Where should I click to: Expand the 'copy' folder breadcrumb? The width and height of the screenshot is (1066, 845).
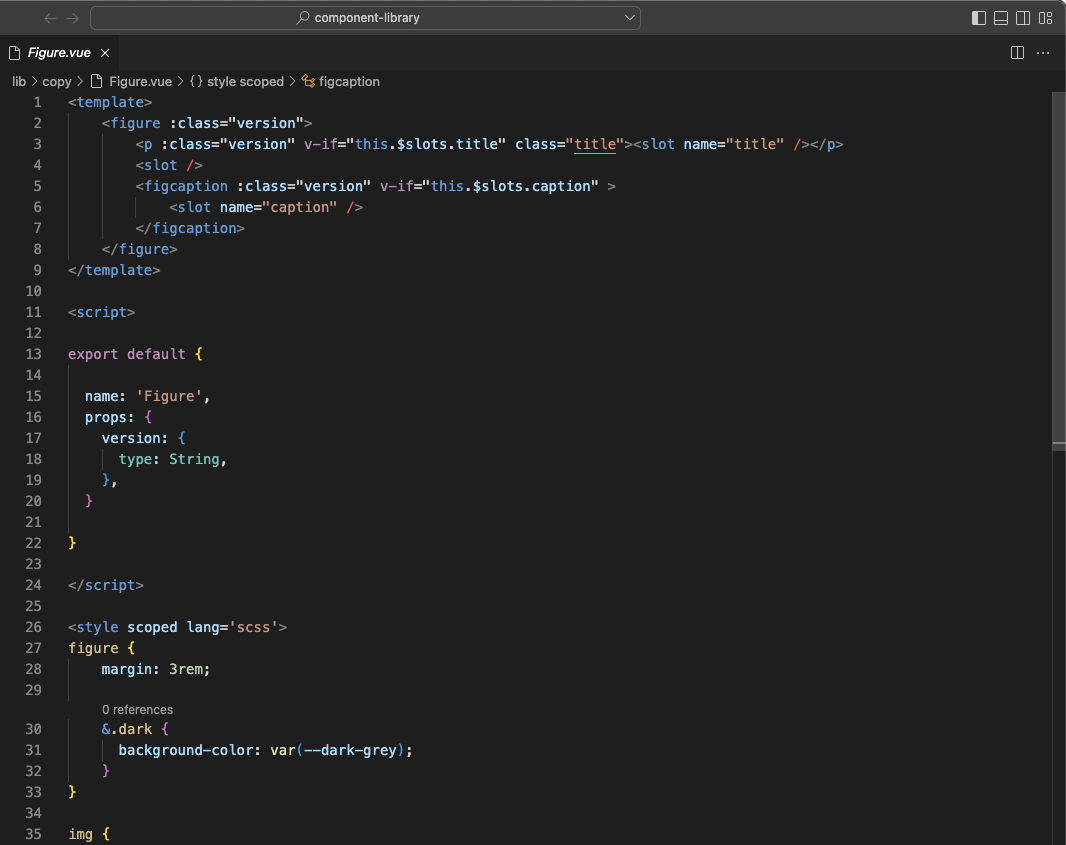(56, 82)
